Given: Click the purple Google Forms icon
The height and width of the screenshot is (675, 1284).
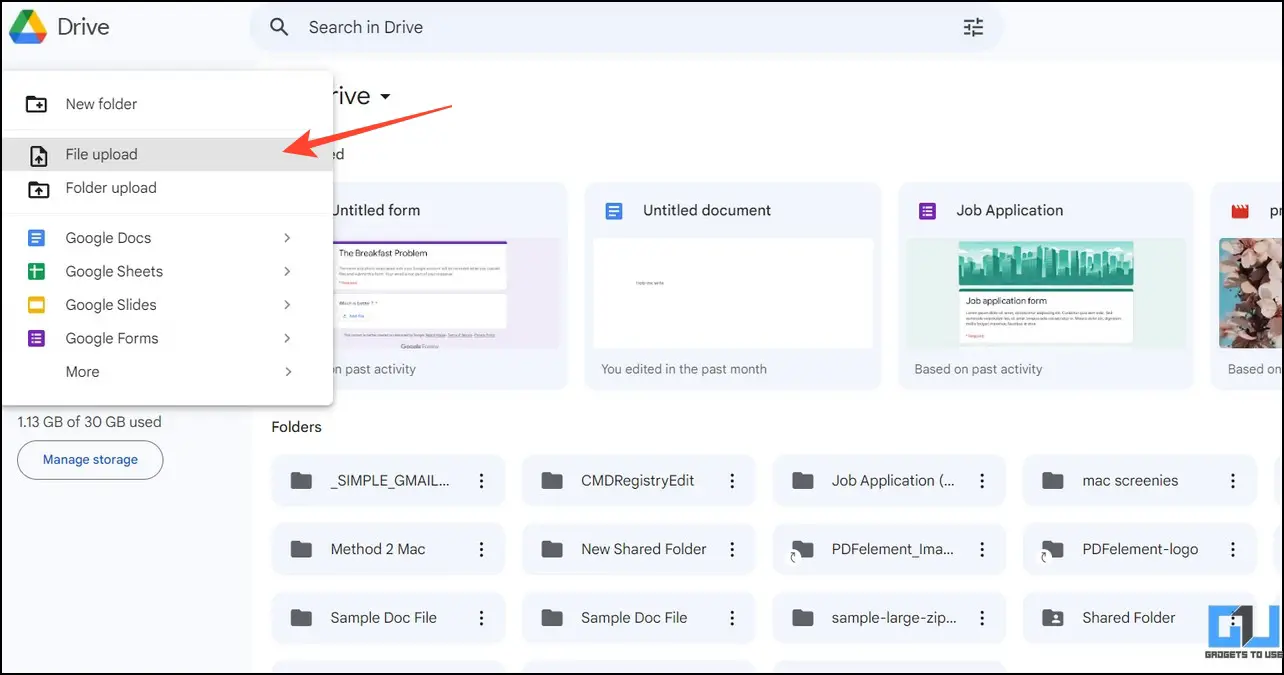Looking at the screenshot, I should click(37, 338).
